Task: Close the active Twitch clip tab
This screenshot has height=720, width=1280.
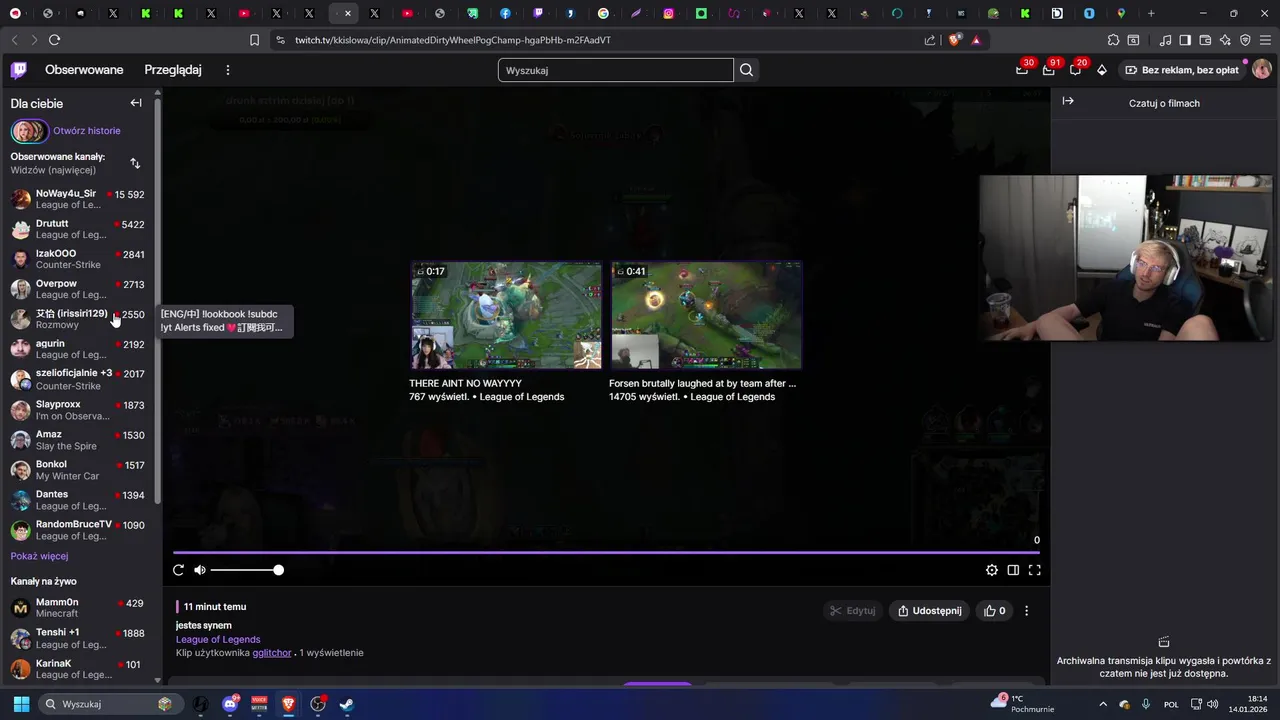Action: point(347,13)
